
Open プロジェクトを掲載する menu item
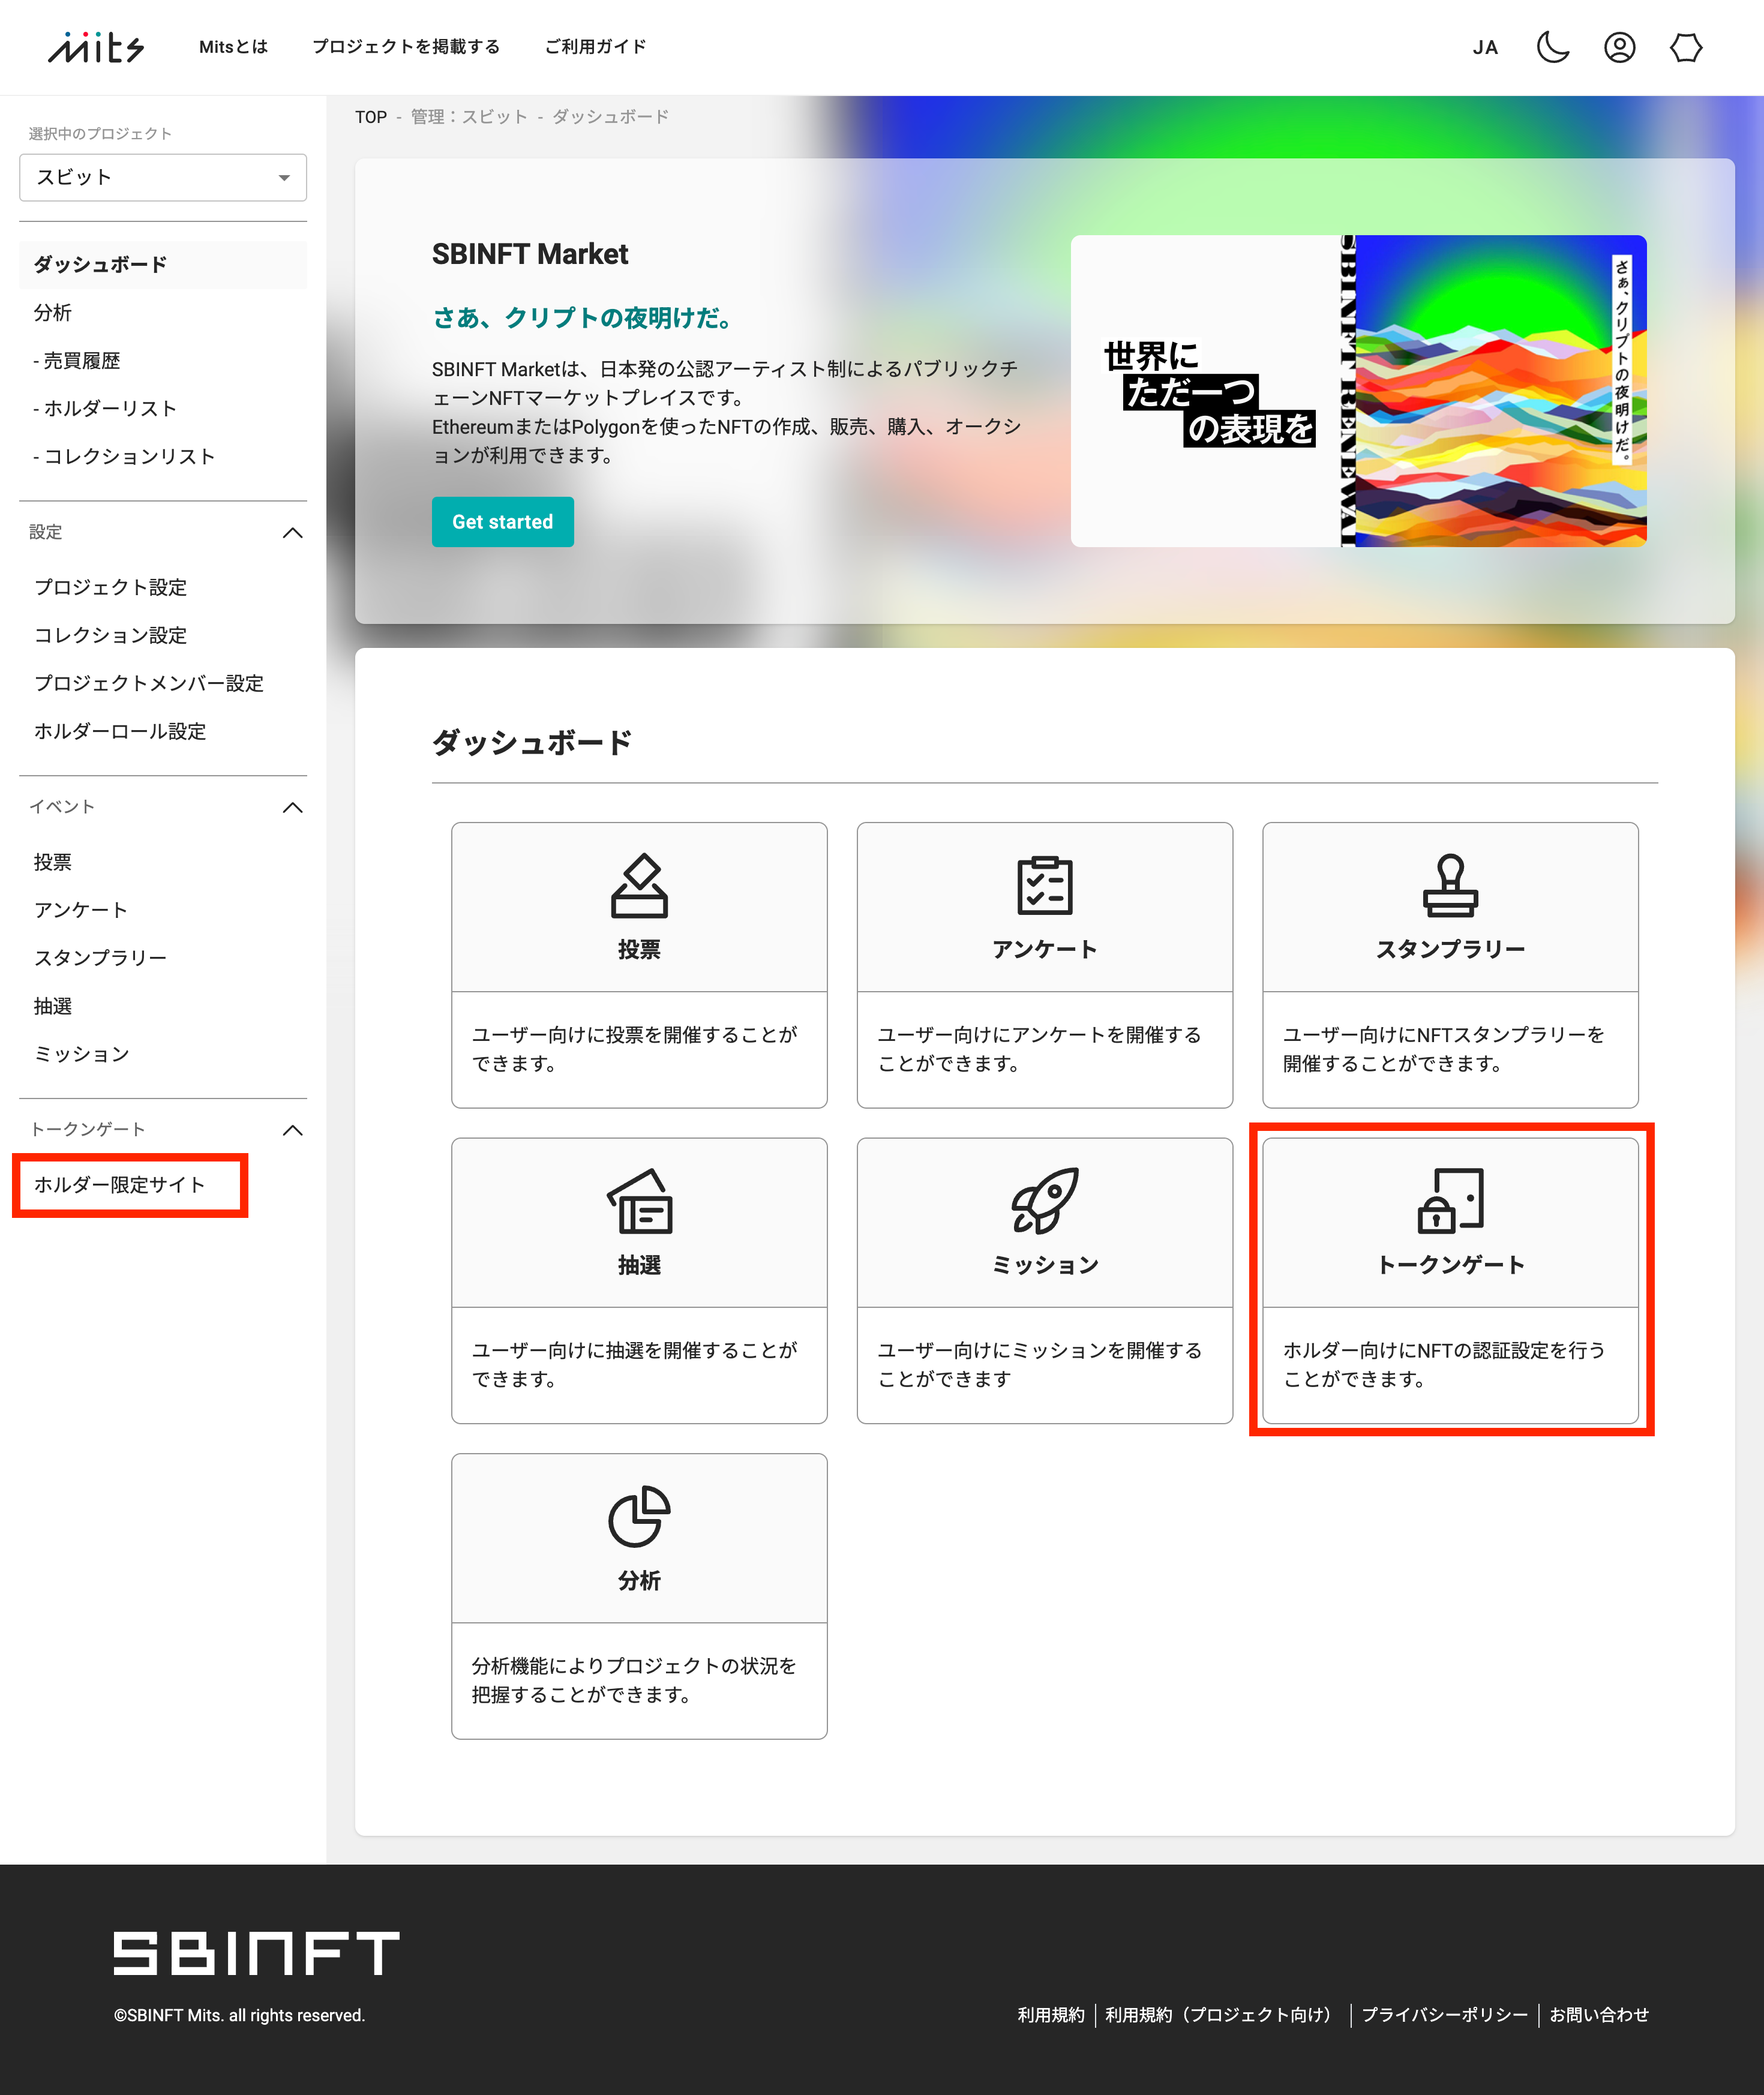pyautogui.click(x=406, y=47)
